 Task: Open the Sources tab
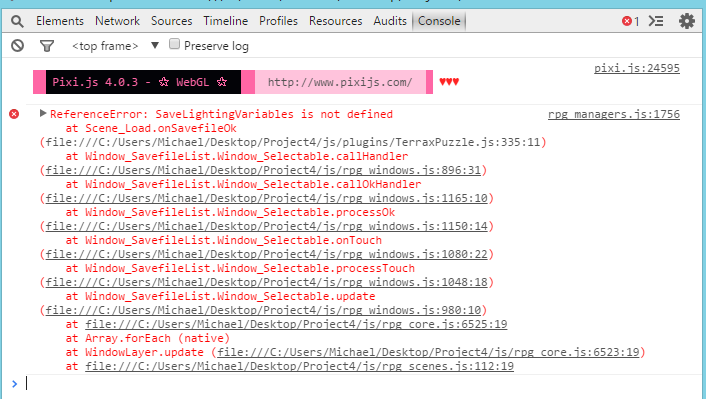tap(172, 21)
